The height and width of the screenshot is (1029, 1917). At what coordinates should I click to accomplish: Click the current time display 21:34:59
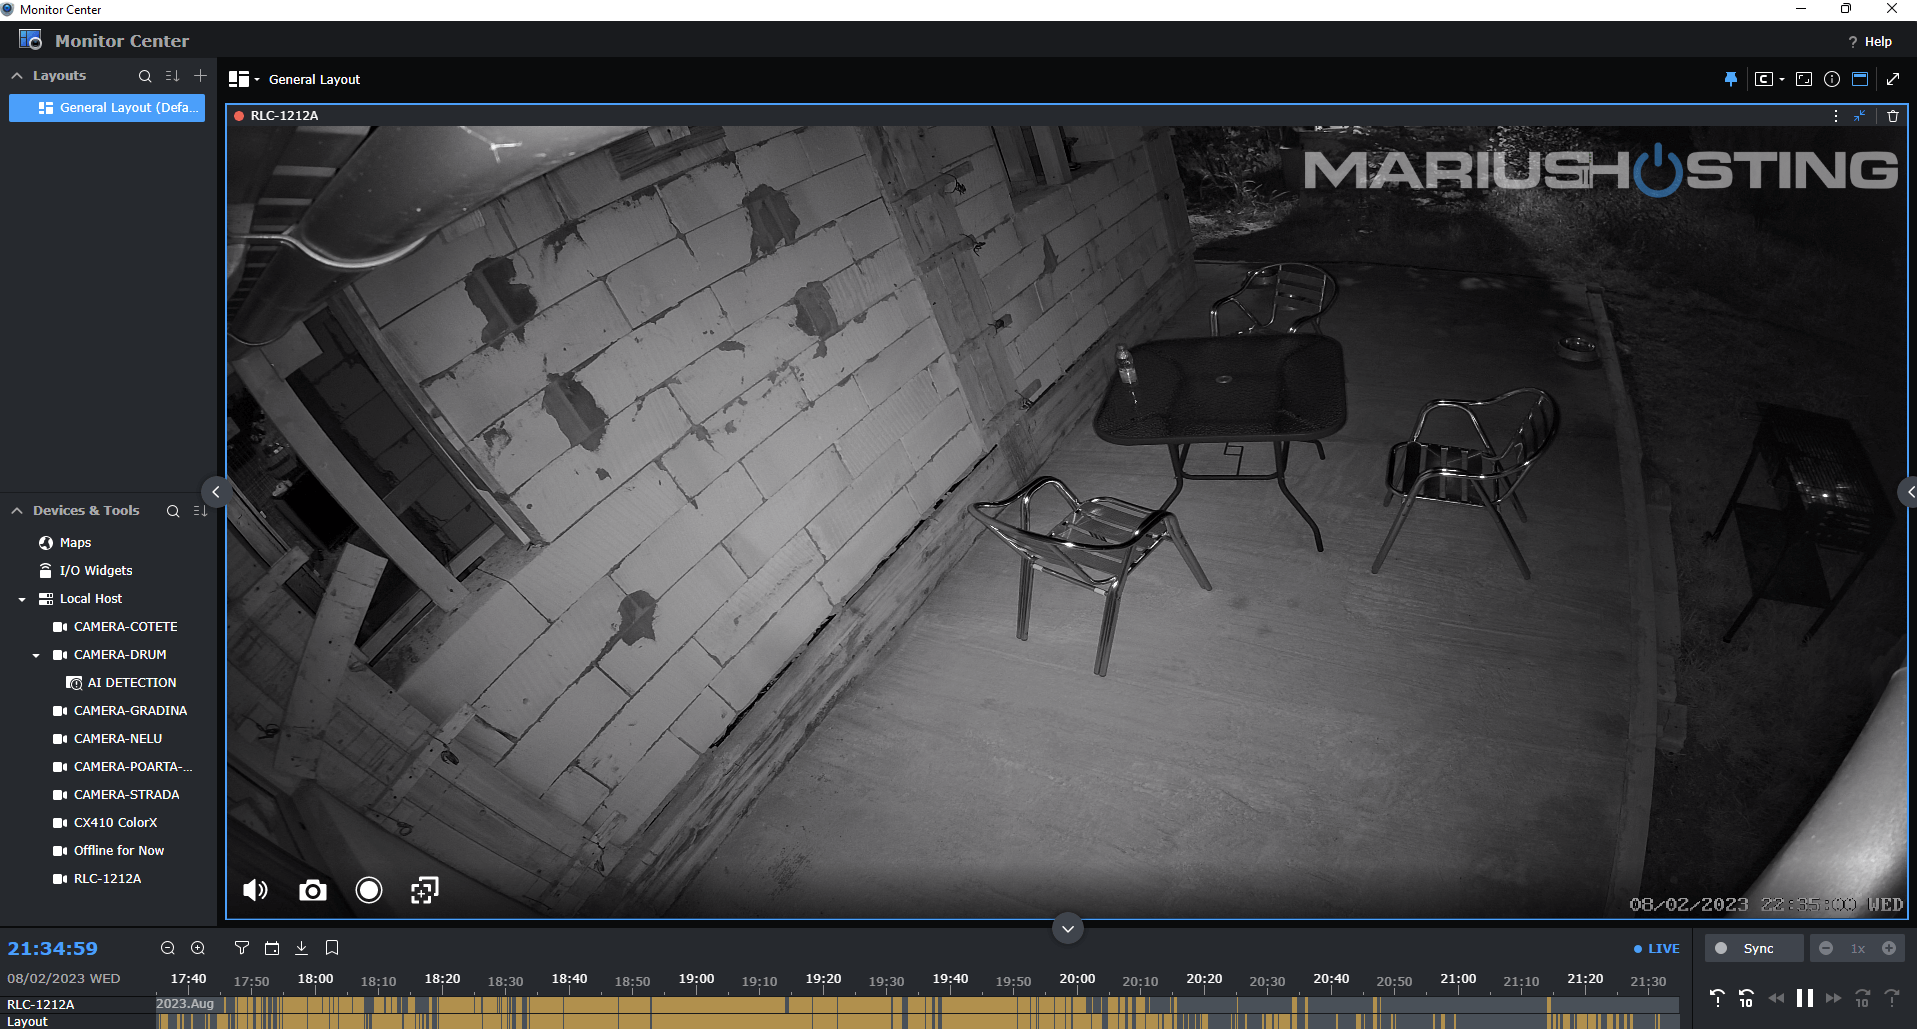coord(53,949)
